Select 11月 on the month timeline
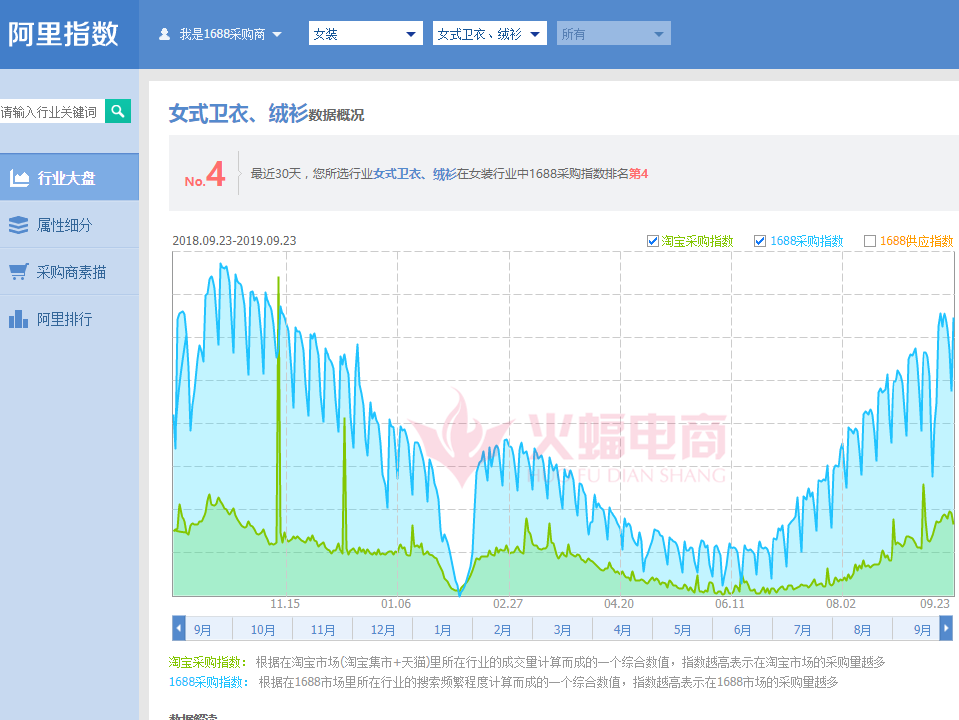This screenshot has width=959, height=720. (x=322, y=629)
